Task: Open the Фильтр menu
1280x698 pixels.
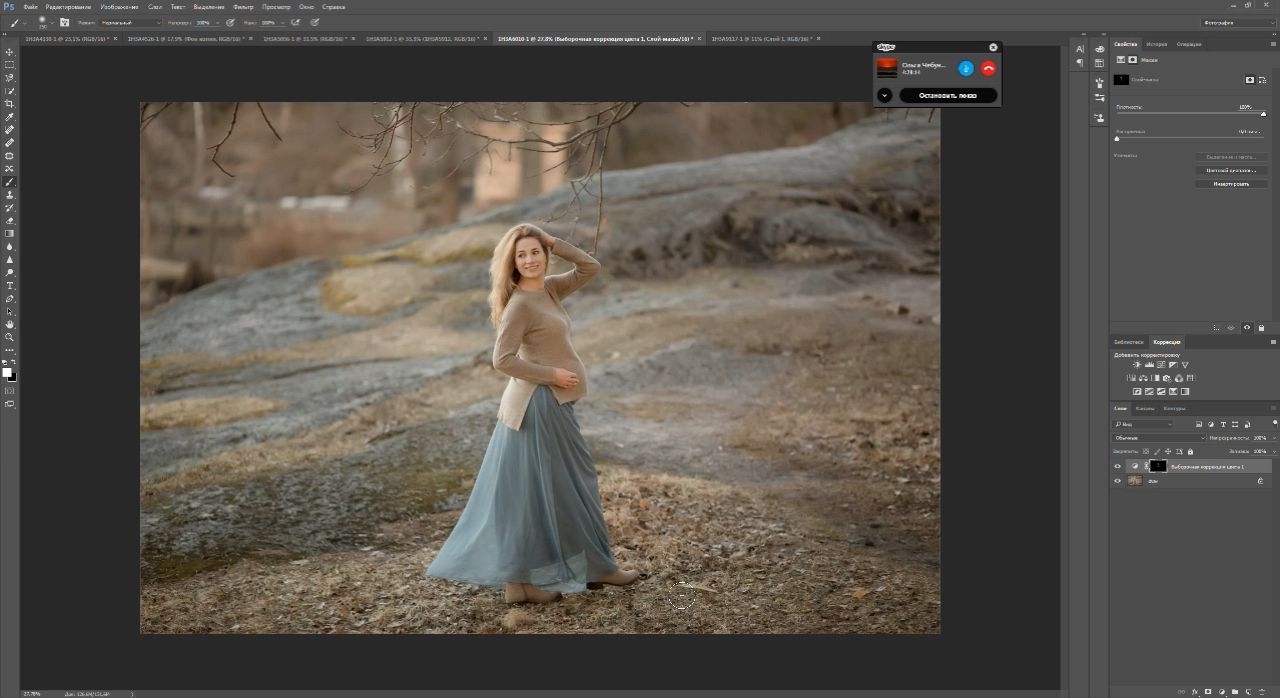Action: pyautogui.click(x=243, y=7)
